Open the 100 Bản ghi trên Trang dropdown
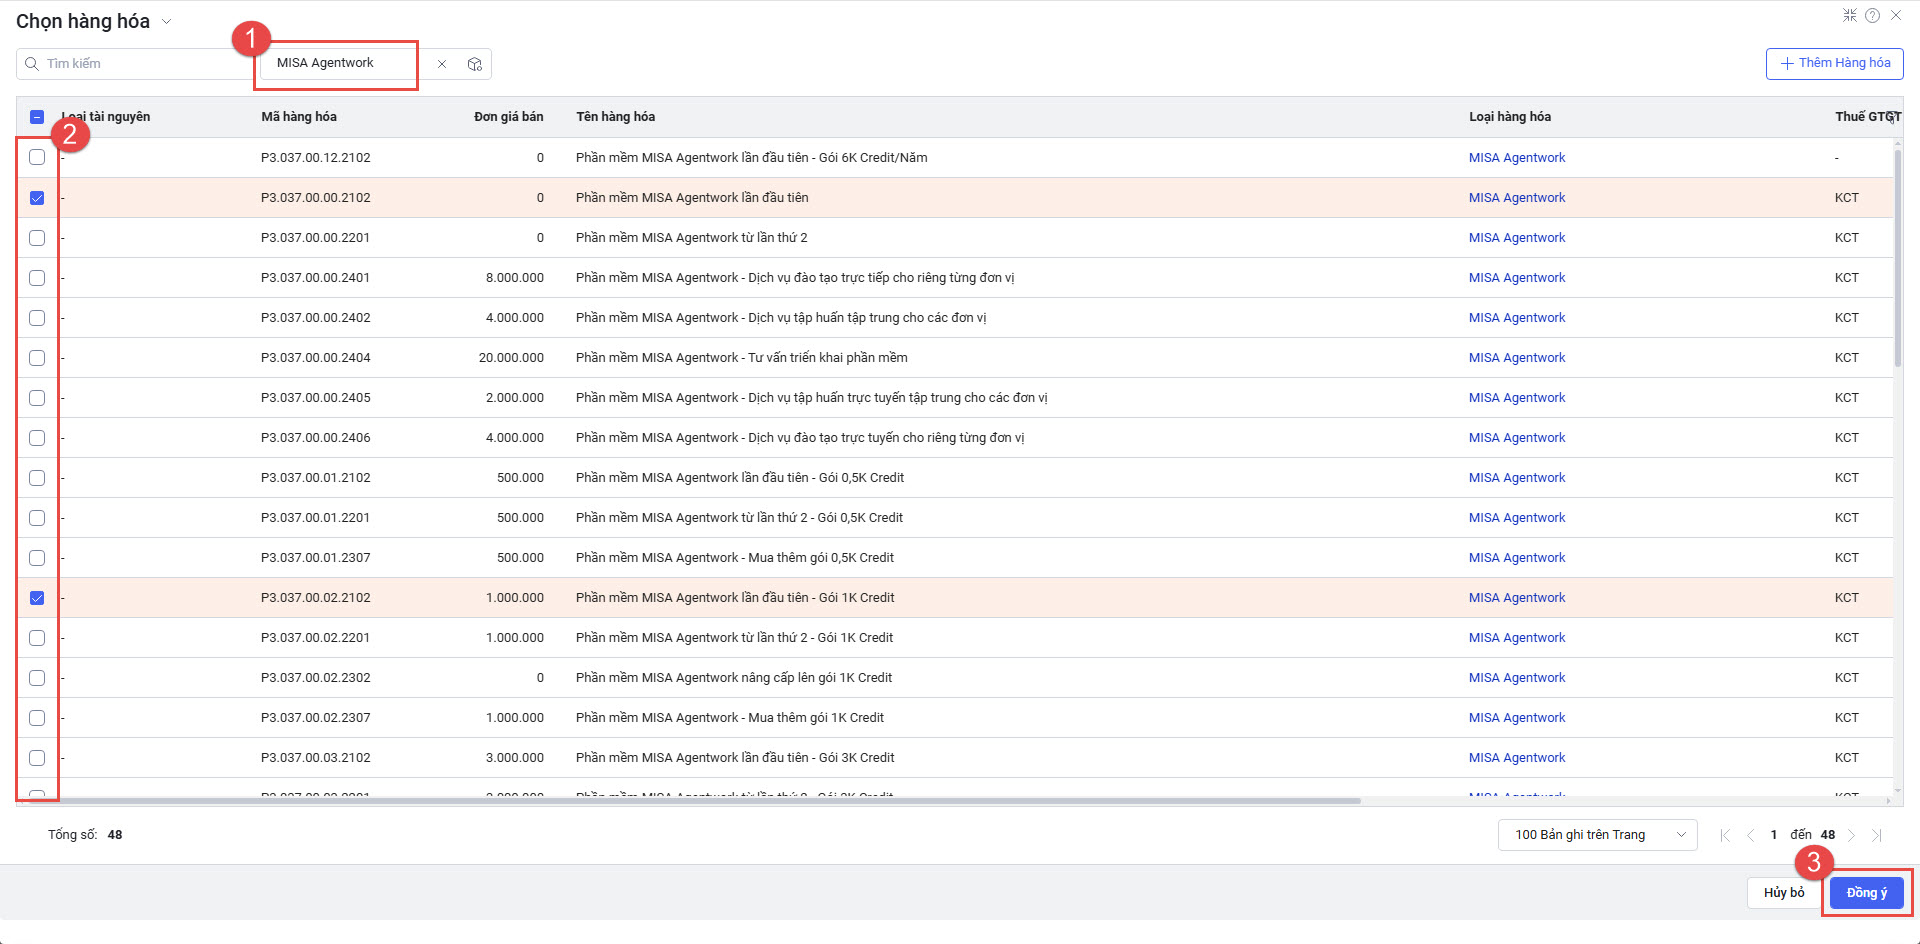This screenshot has width=1920, height=944. pyautogui.click(x=1597, y=835)
